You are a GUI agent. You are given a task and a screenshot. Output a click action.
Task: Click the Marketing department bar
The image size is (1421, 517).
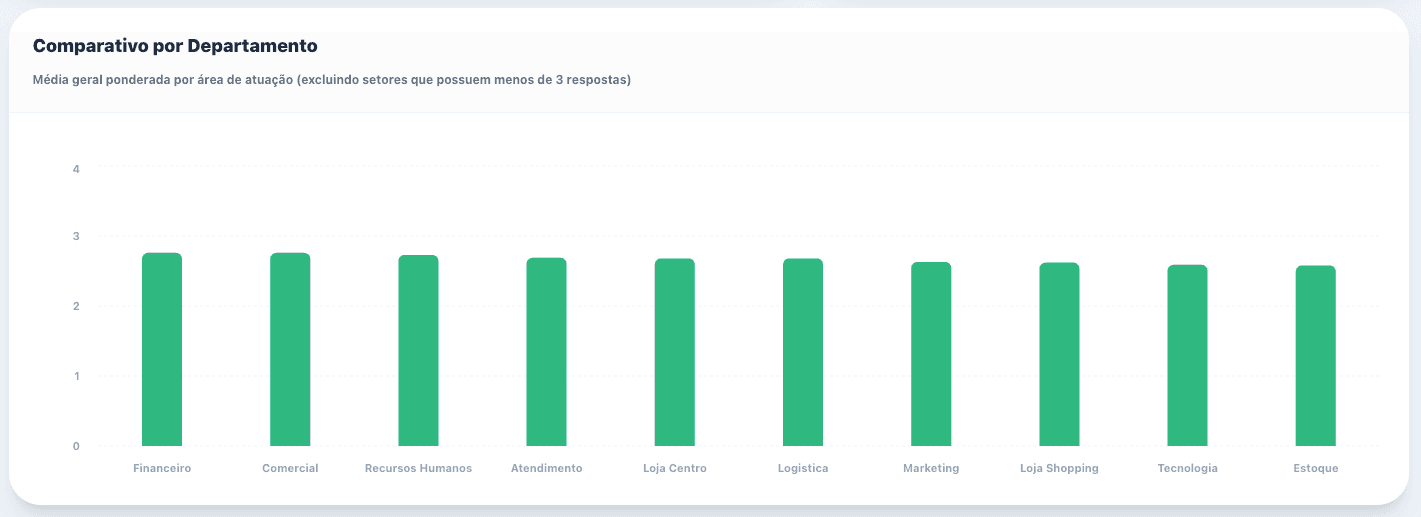pyautogui.click(x=931, y=354)
